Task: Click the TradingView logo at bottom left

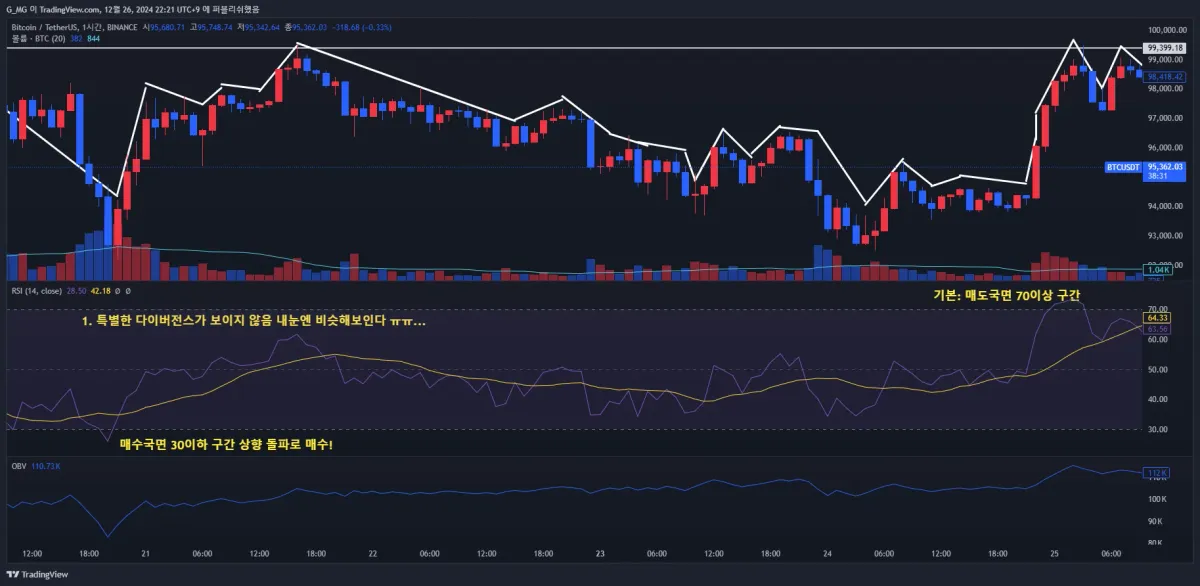Action: pyautogui.click(x=38, y=575)
